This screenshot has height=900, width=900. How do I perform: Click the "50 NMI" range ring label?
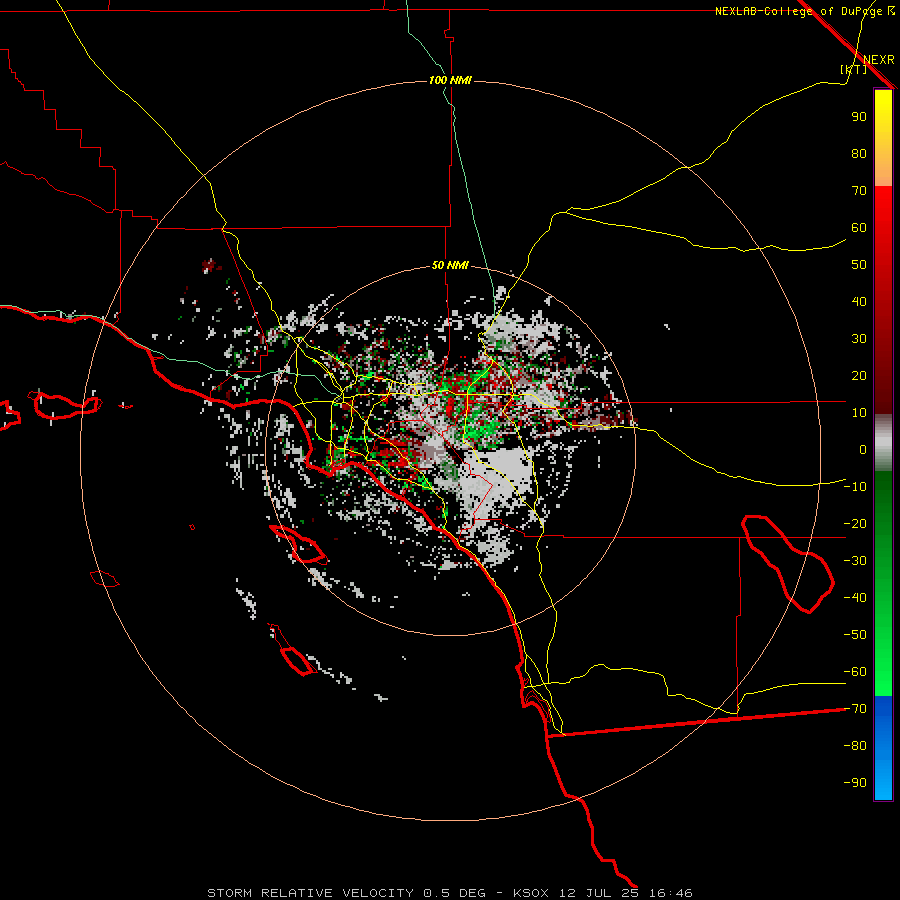[450, 265]
